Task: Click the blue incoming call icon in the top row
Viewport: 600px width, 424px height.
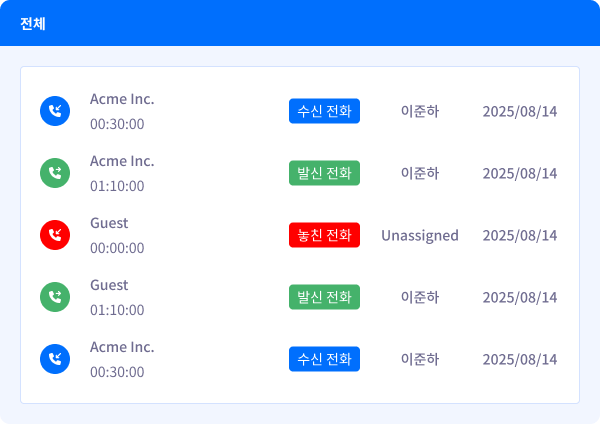Action: click(54, 111)
